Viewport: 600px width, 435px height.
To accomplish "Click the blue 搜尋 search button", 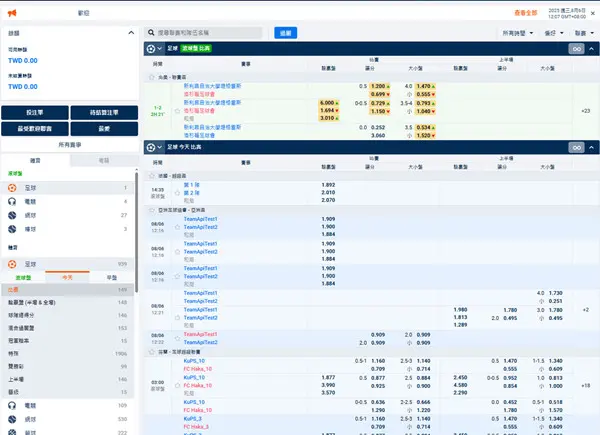I will tap(285, 33).
